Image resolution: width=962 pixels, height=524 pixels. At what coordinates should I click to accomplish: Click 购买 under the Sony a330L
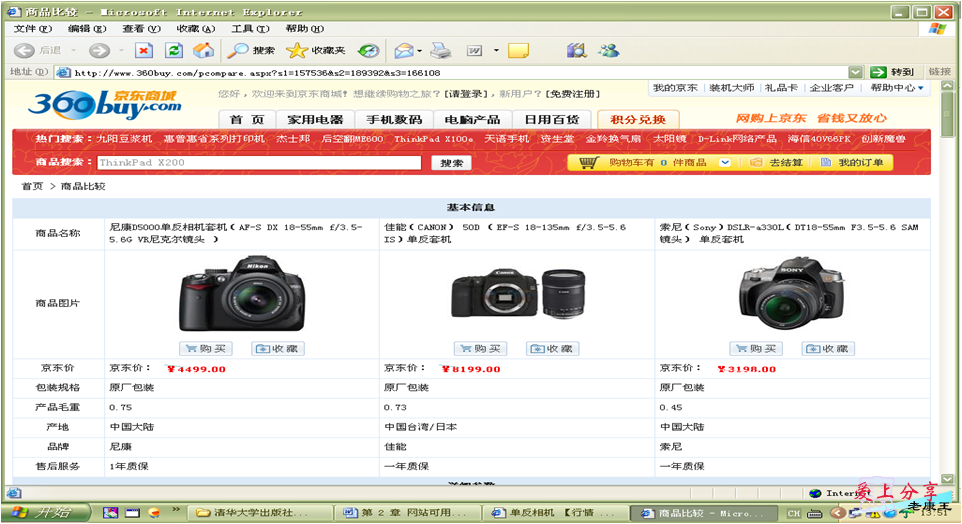tap(756, 349)
